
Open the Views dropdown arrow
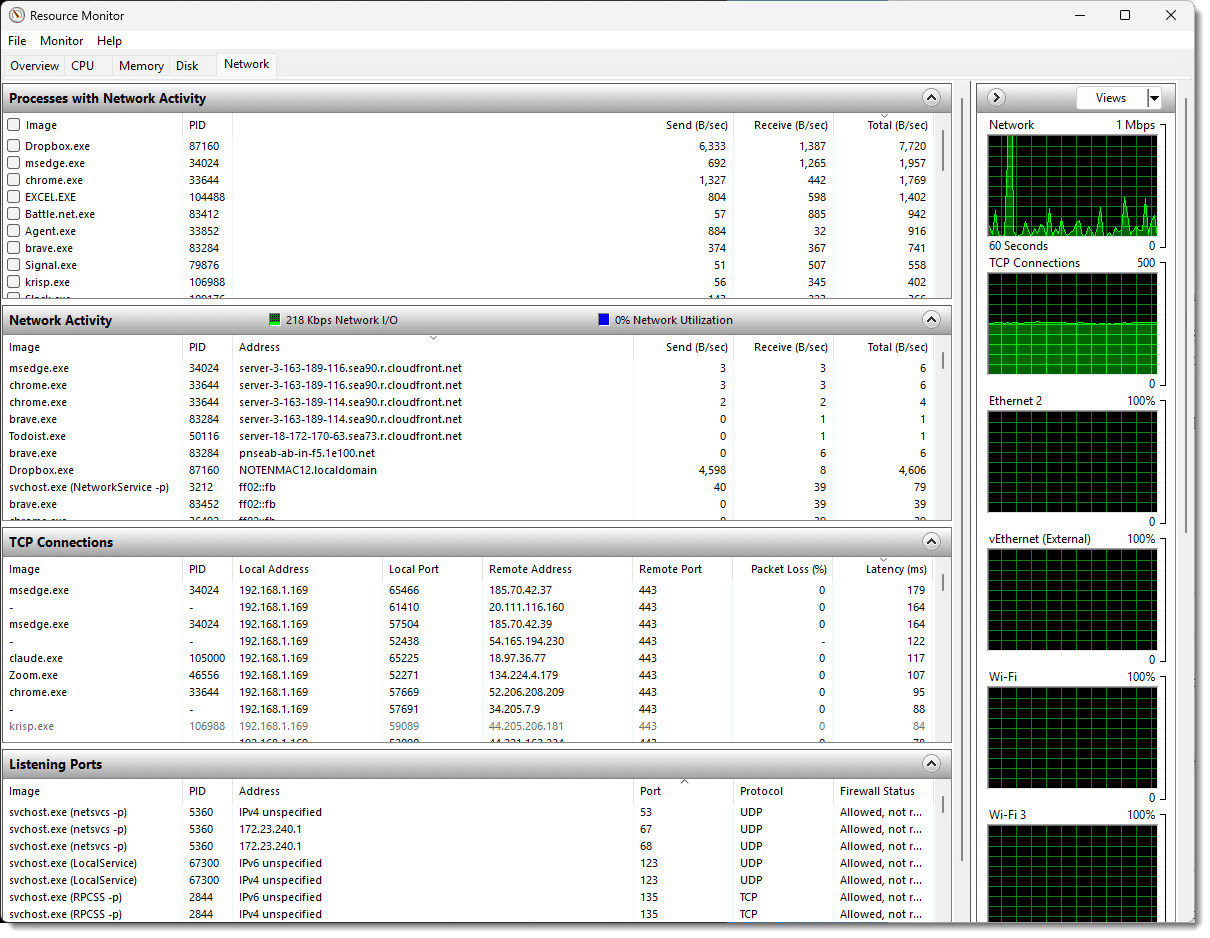click(1154, 98)
